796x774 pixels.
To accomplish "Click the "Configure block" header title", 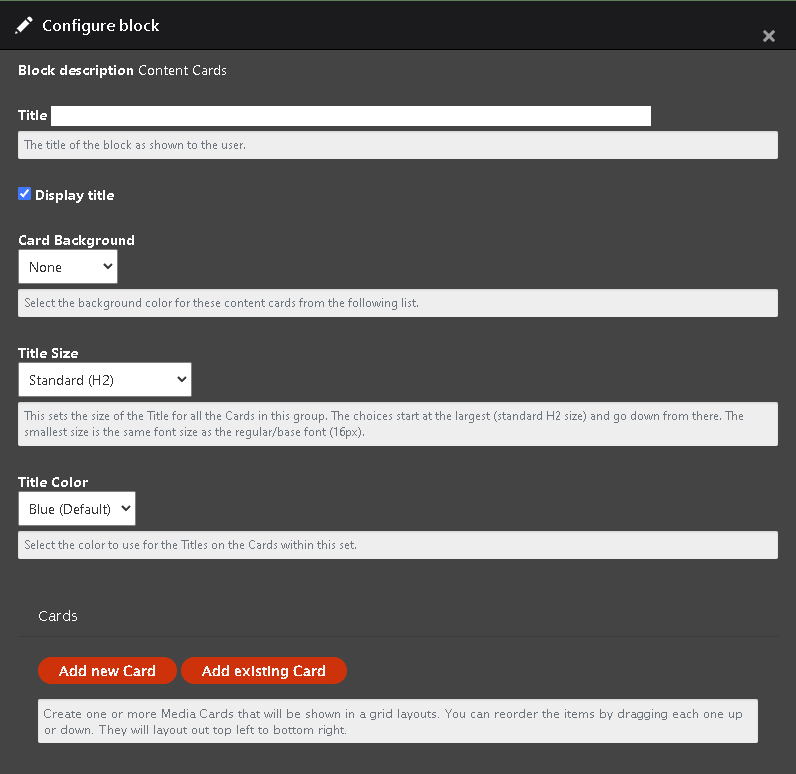I will point(101,25).
